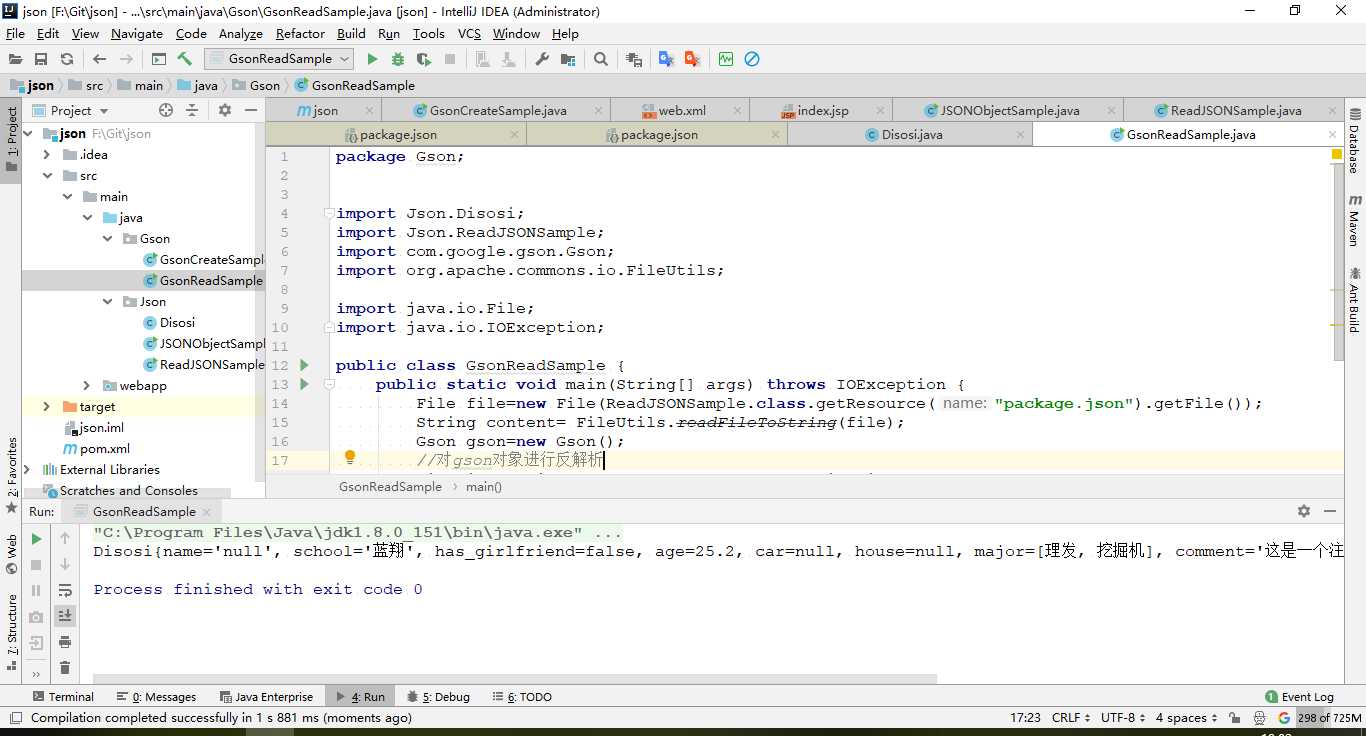The width and height of the screenshot is (1366, 736).
Task: Build the project with the hammer icon
Action: click(185, 59)
